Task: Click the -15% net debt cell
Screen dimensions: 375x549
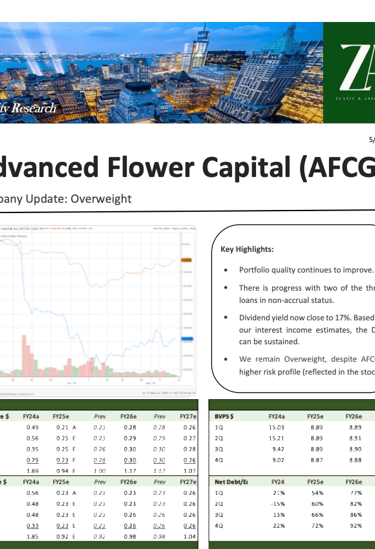Action: (278, 504)
